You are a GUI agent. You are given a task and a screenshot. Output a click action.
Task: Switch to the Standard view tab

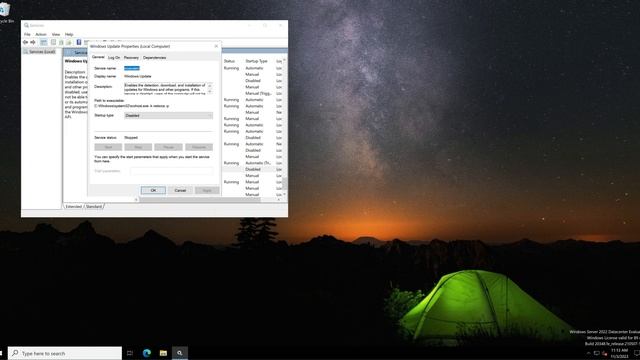point(94,207)
